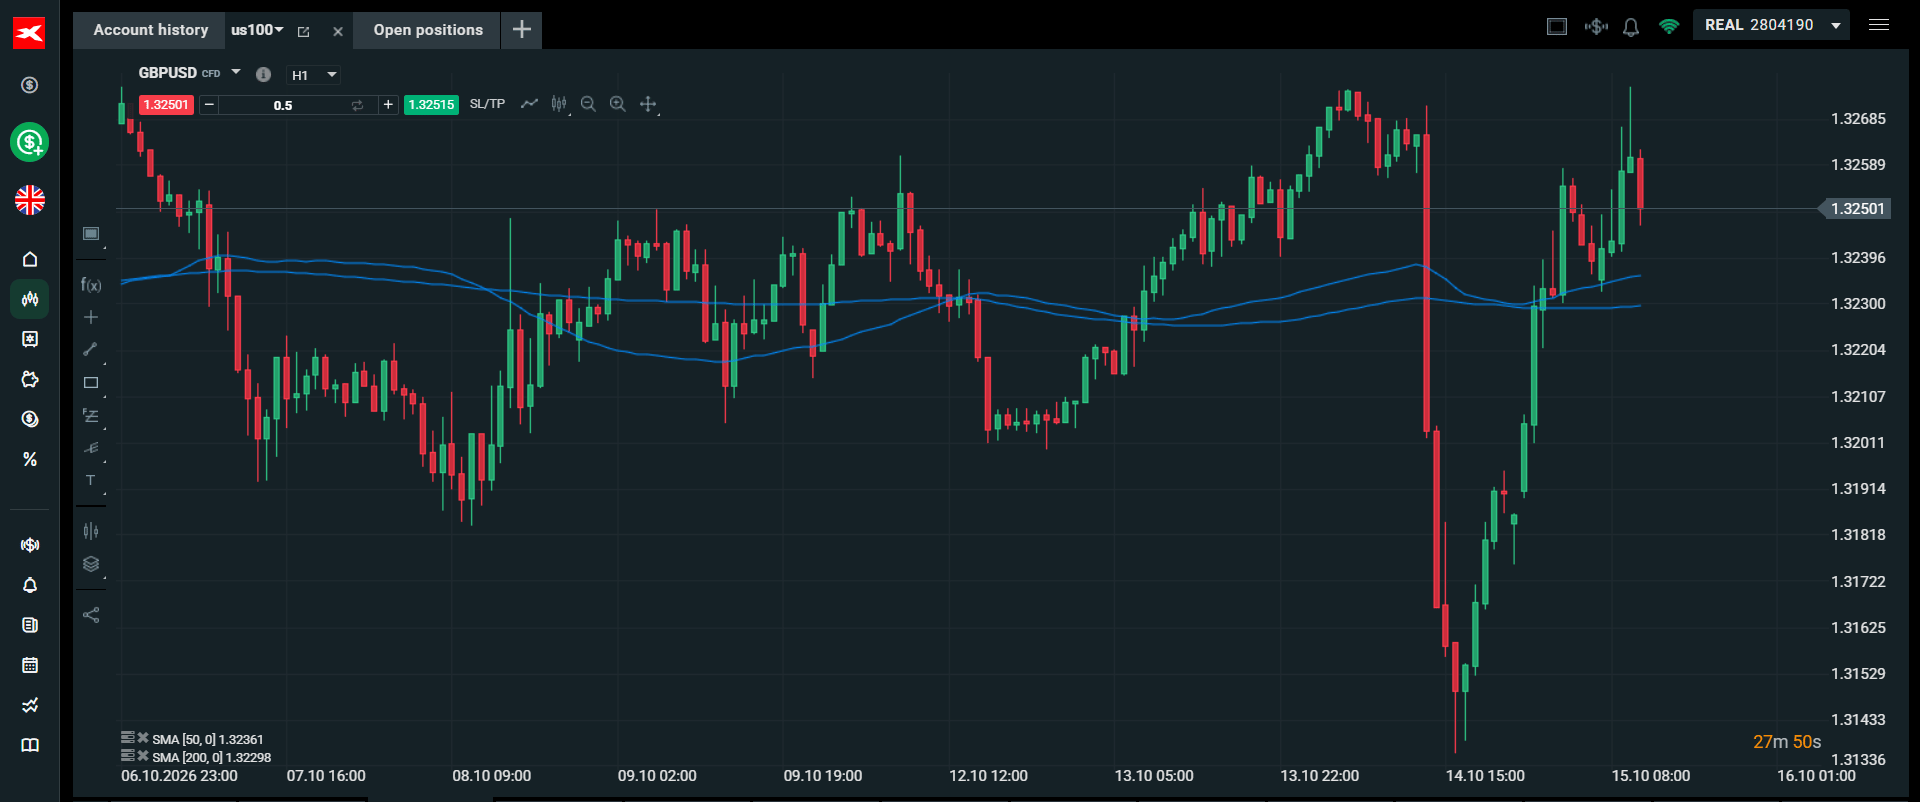1920x802 pixels.
Task: Close the us100 tab
Action: 338,31
